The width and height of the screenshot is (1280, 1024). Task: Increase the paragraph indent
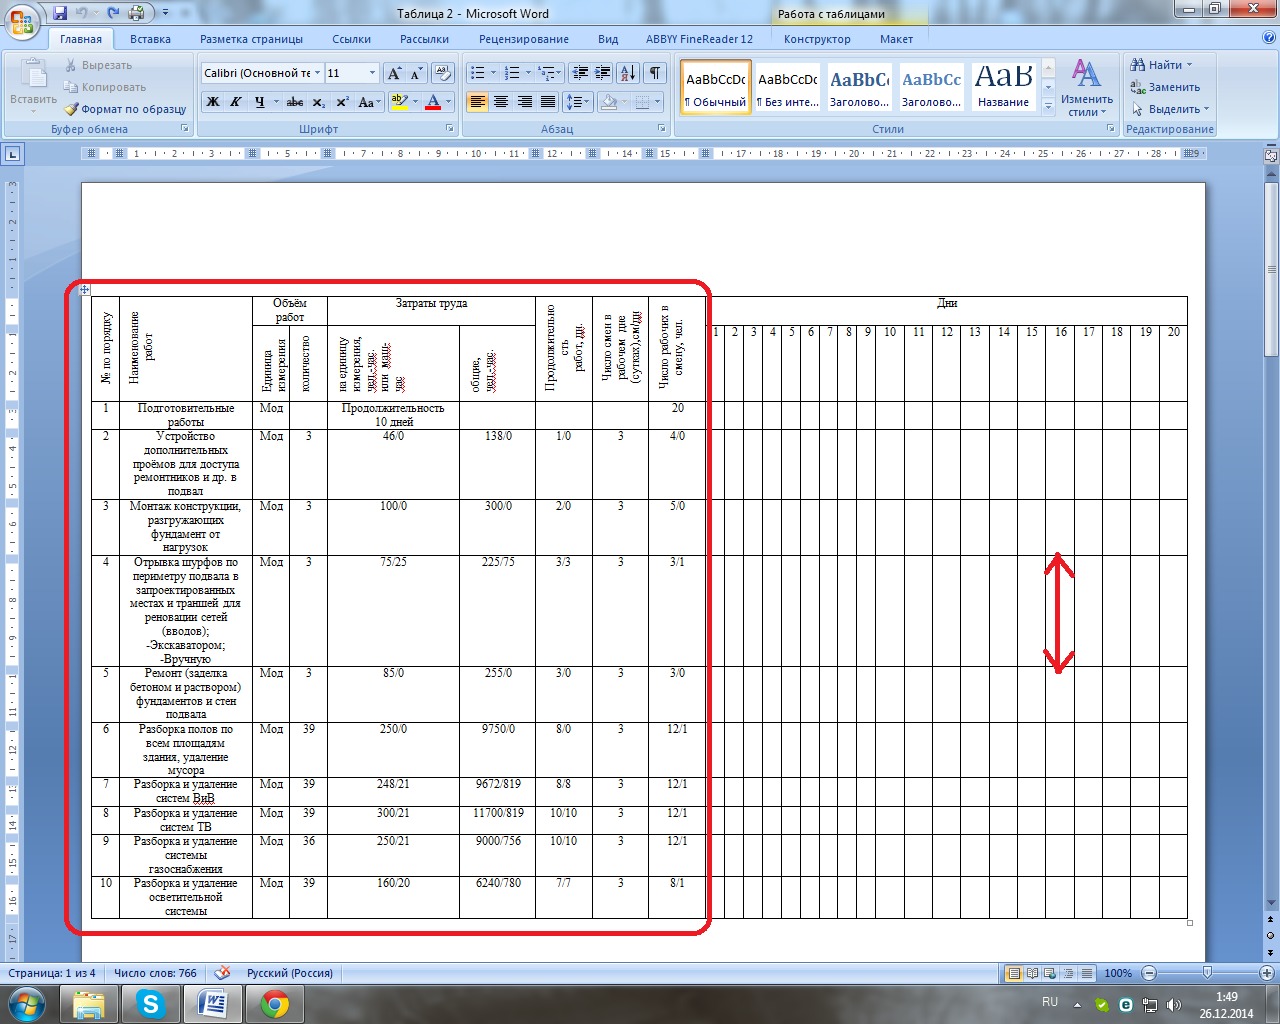(602, 73)
